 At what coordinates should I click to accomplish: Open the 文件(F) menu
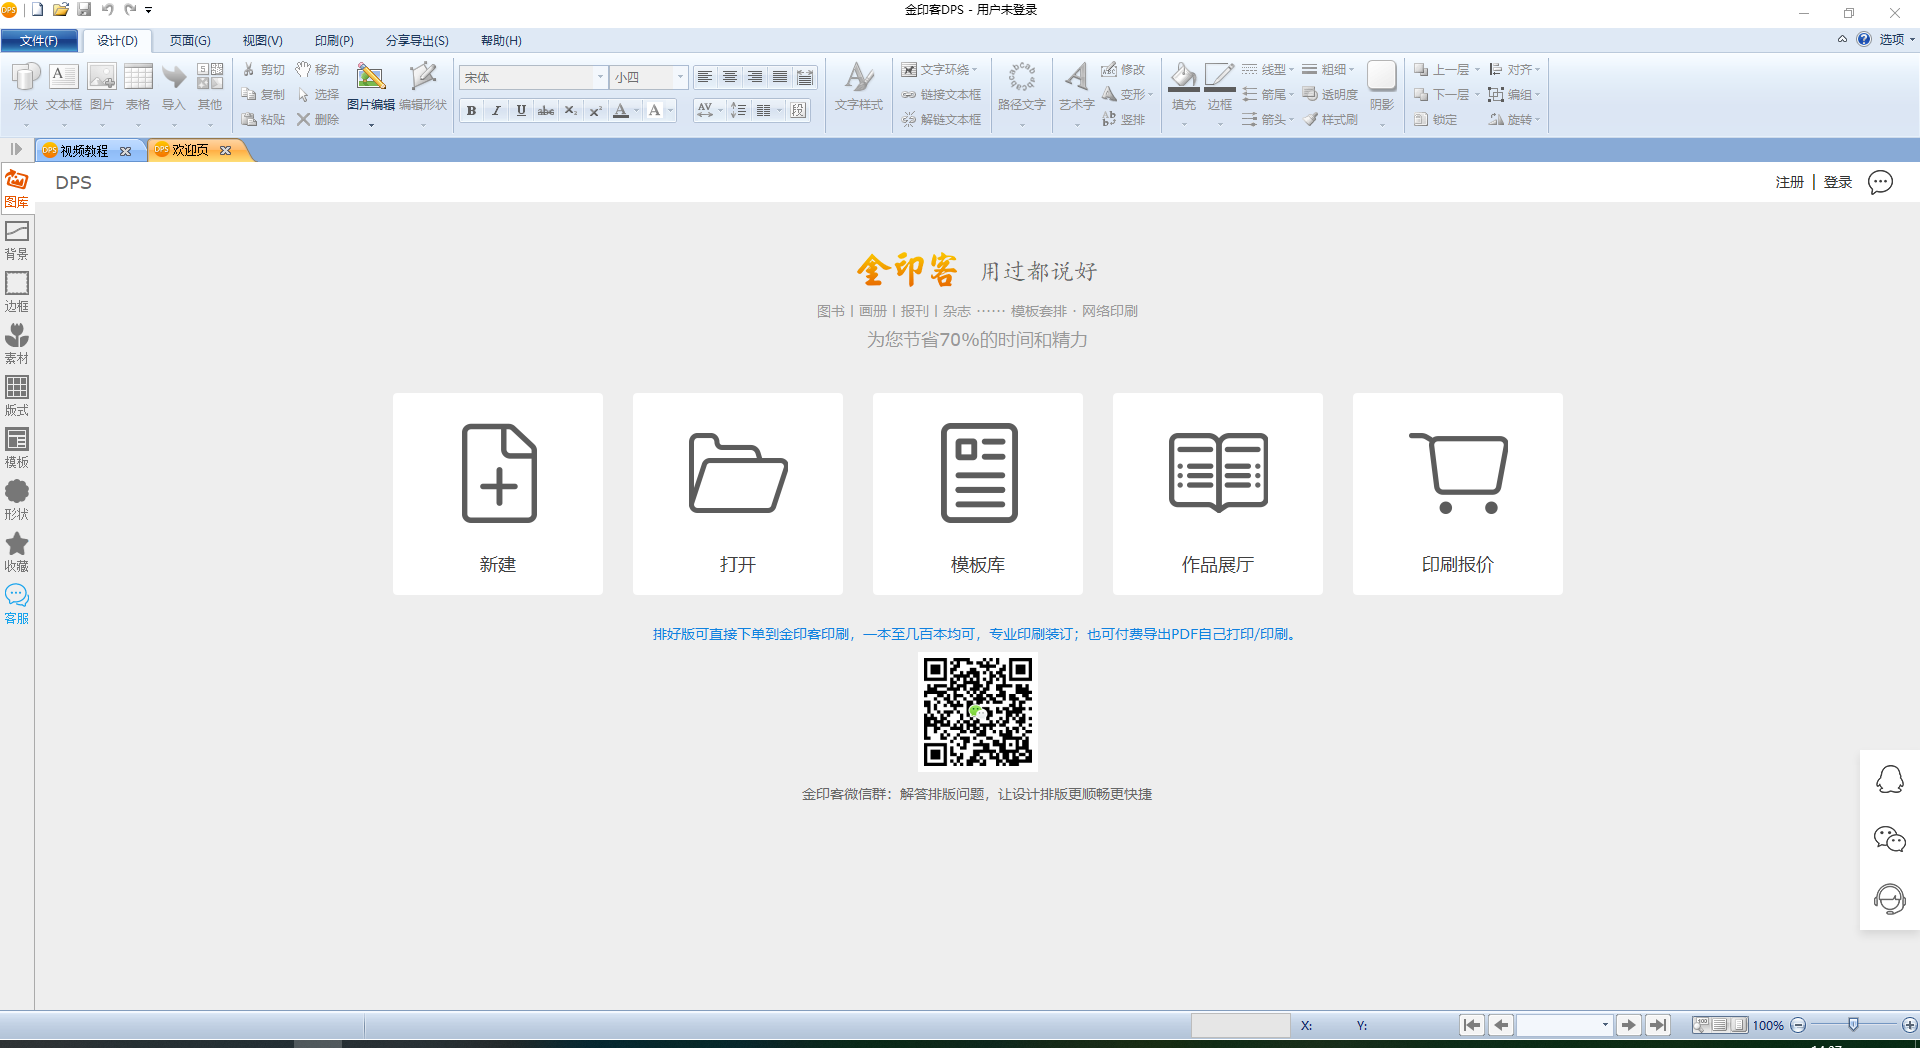[x=39, y=41]
